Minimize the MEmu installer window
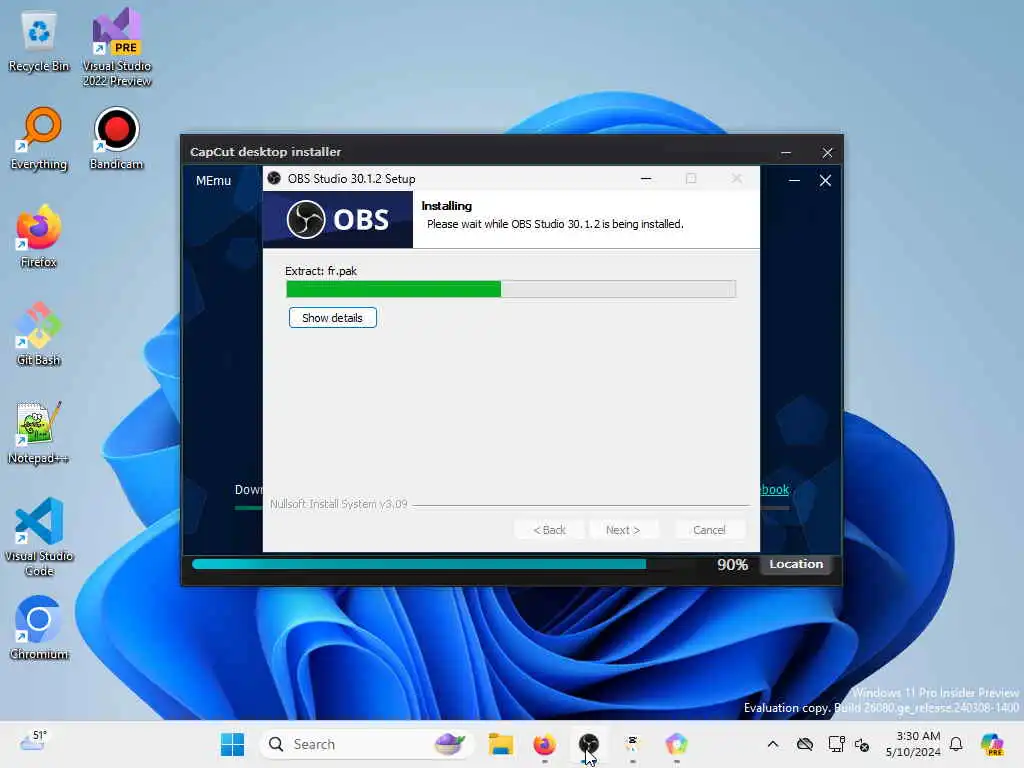 794,180
